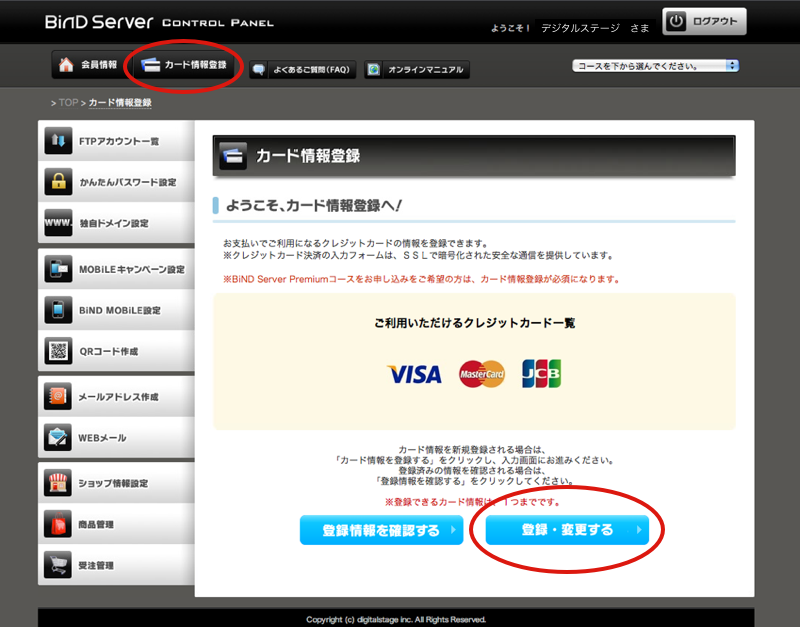Click the copyright footer text
Viewport: 802px width, 630px height.
pos(396,620)
